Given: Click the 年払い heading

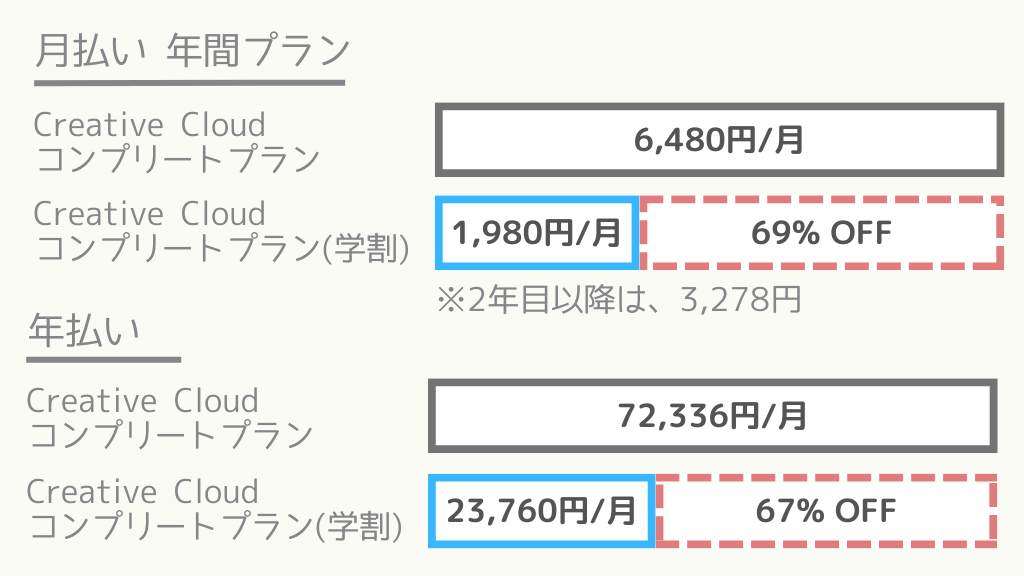Looking at the screenshot, I should 84,330.
